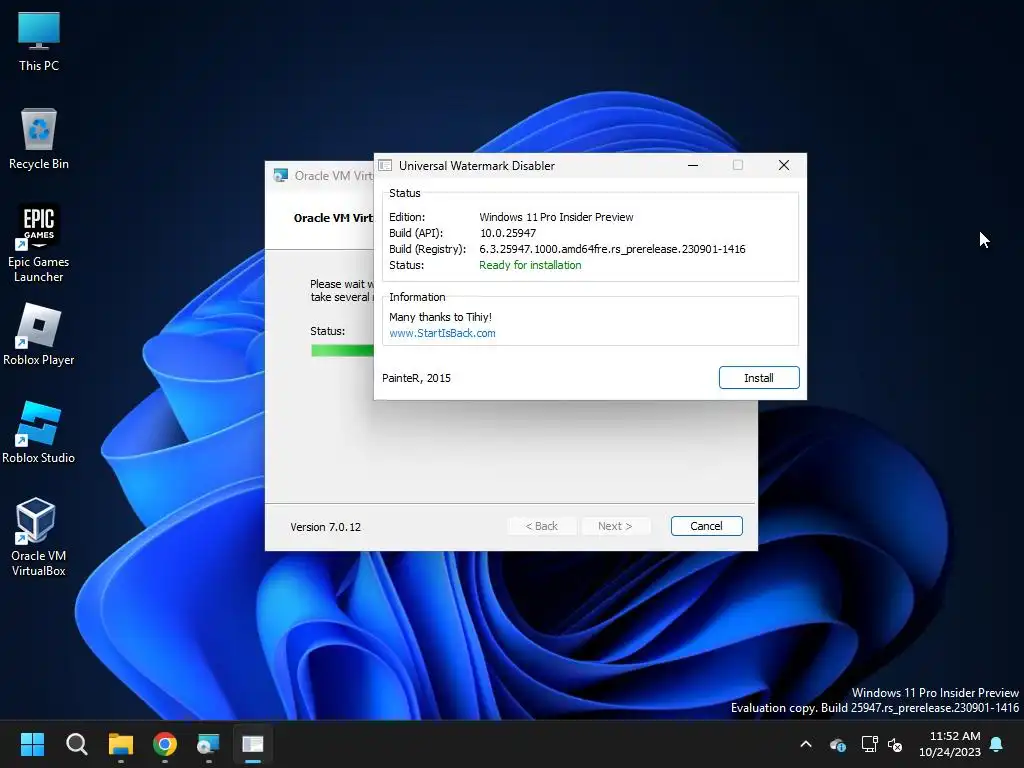Select the 'Windows 11 Pro Insider Preview' edition text

click(556, 217)
